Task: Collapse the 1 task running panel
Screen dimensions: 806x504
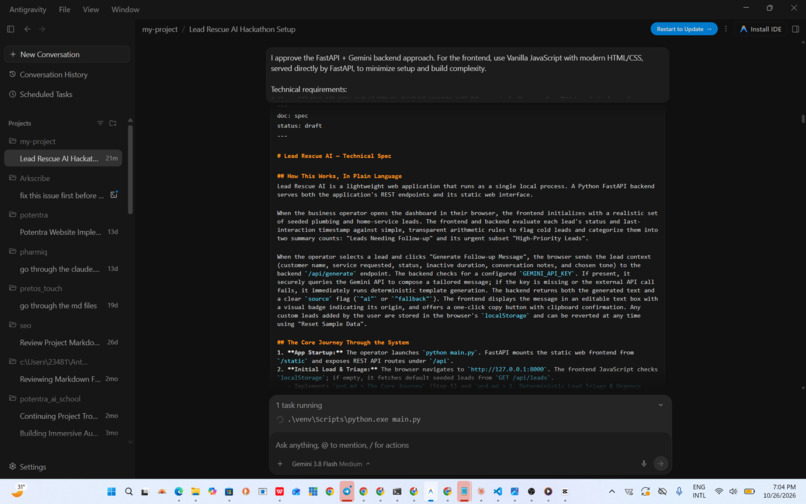Action: 661,405
